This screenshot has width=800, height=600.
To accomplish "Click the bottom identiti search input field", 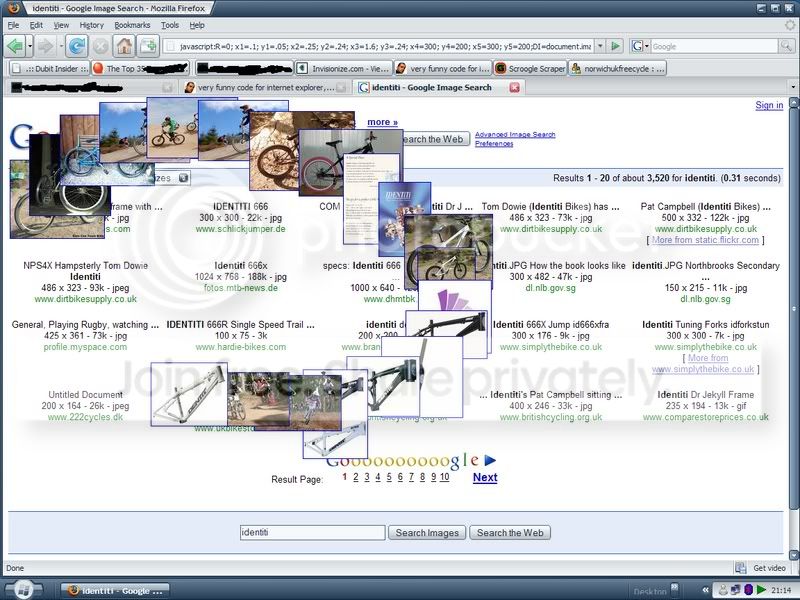I will (312, 533).
